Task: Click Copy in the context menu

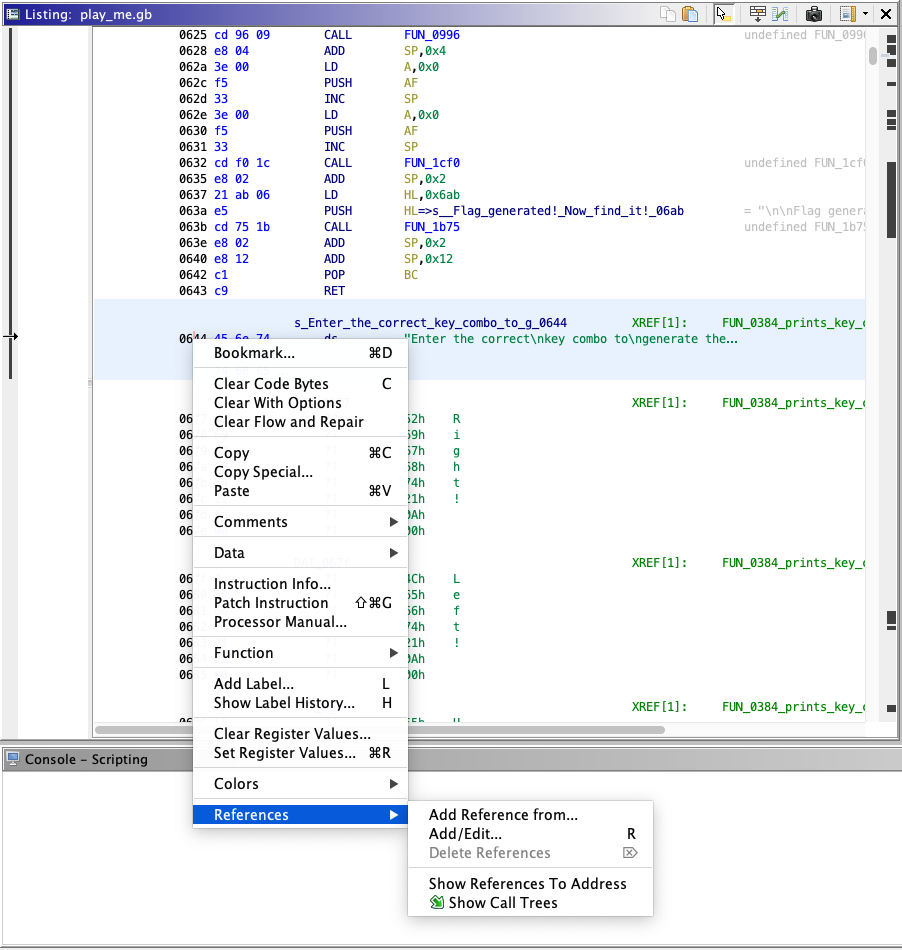Action: click(x=300, y=453)
